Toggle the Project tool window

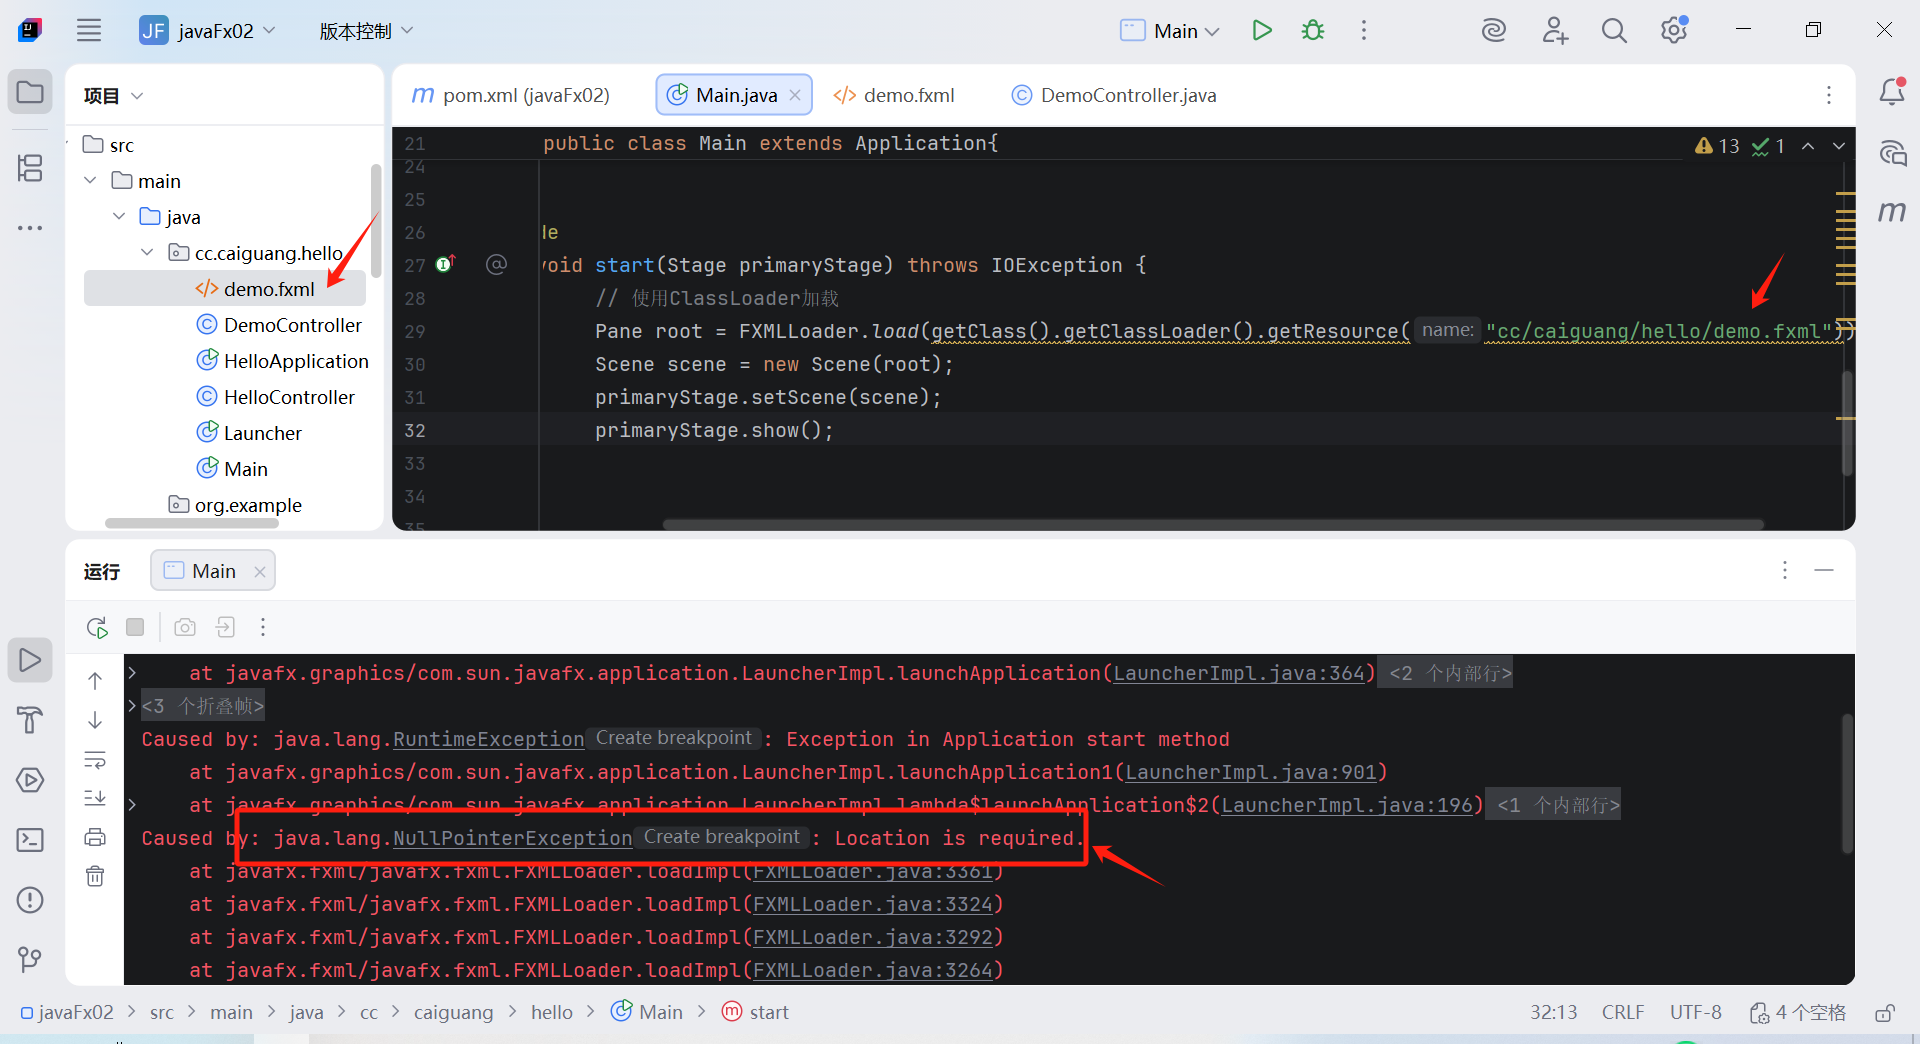pos(30,93)
